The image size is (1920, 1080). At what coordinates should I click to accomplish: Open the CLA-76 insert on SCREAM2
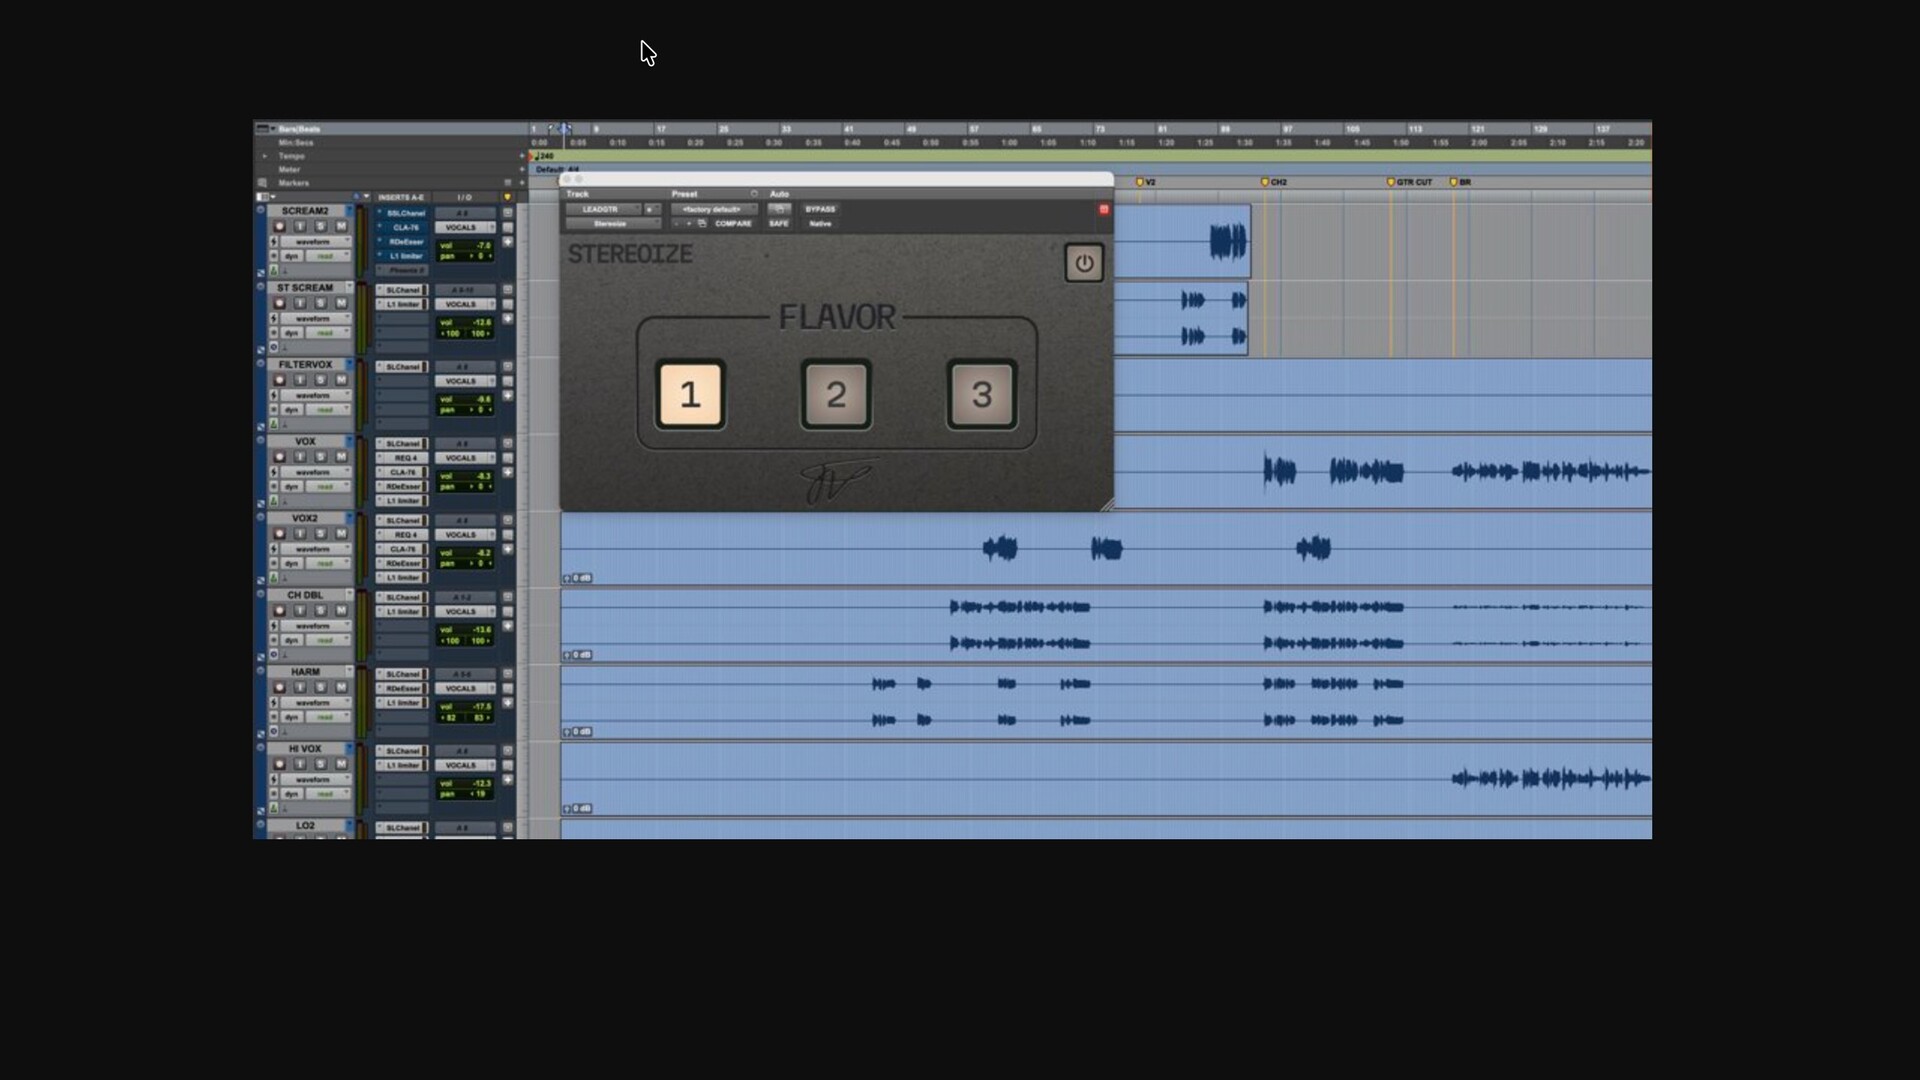tap(405, 228)
